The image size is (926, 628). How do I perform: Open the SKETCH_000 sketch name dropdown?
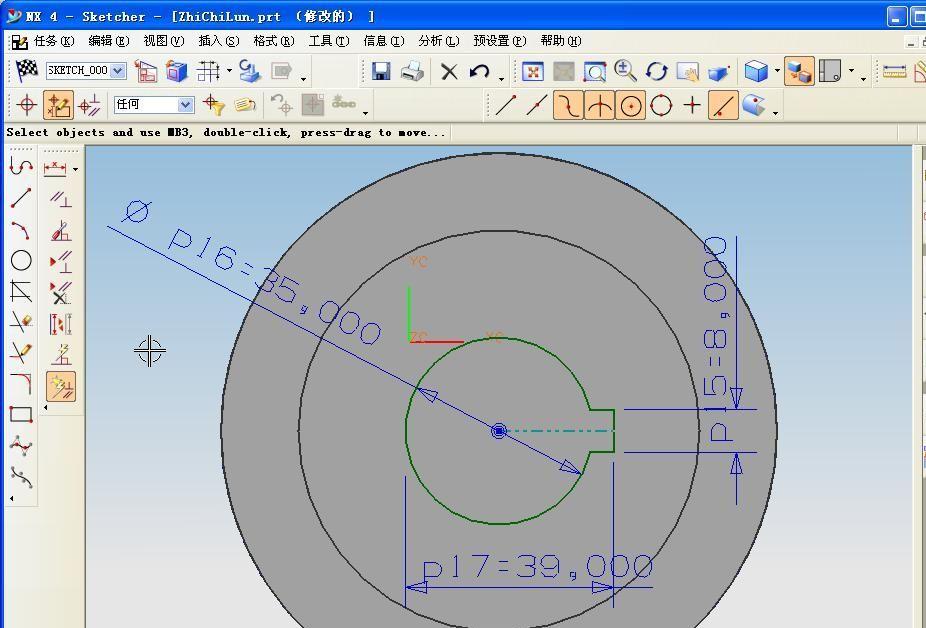point(118,71)
